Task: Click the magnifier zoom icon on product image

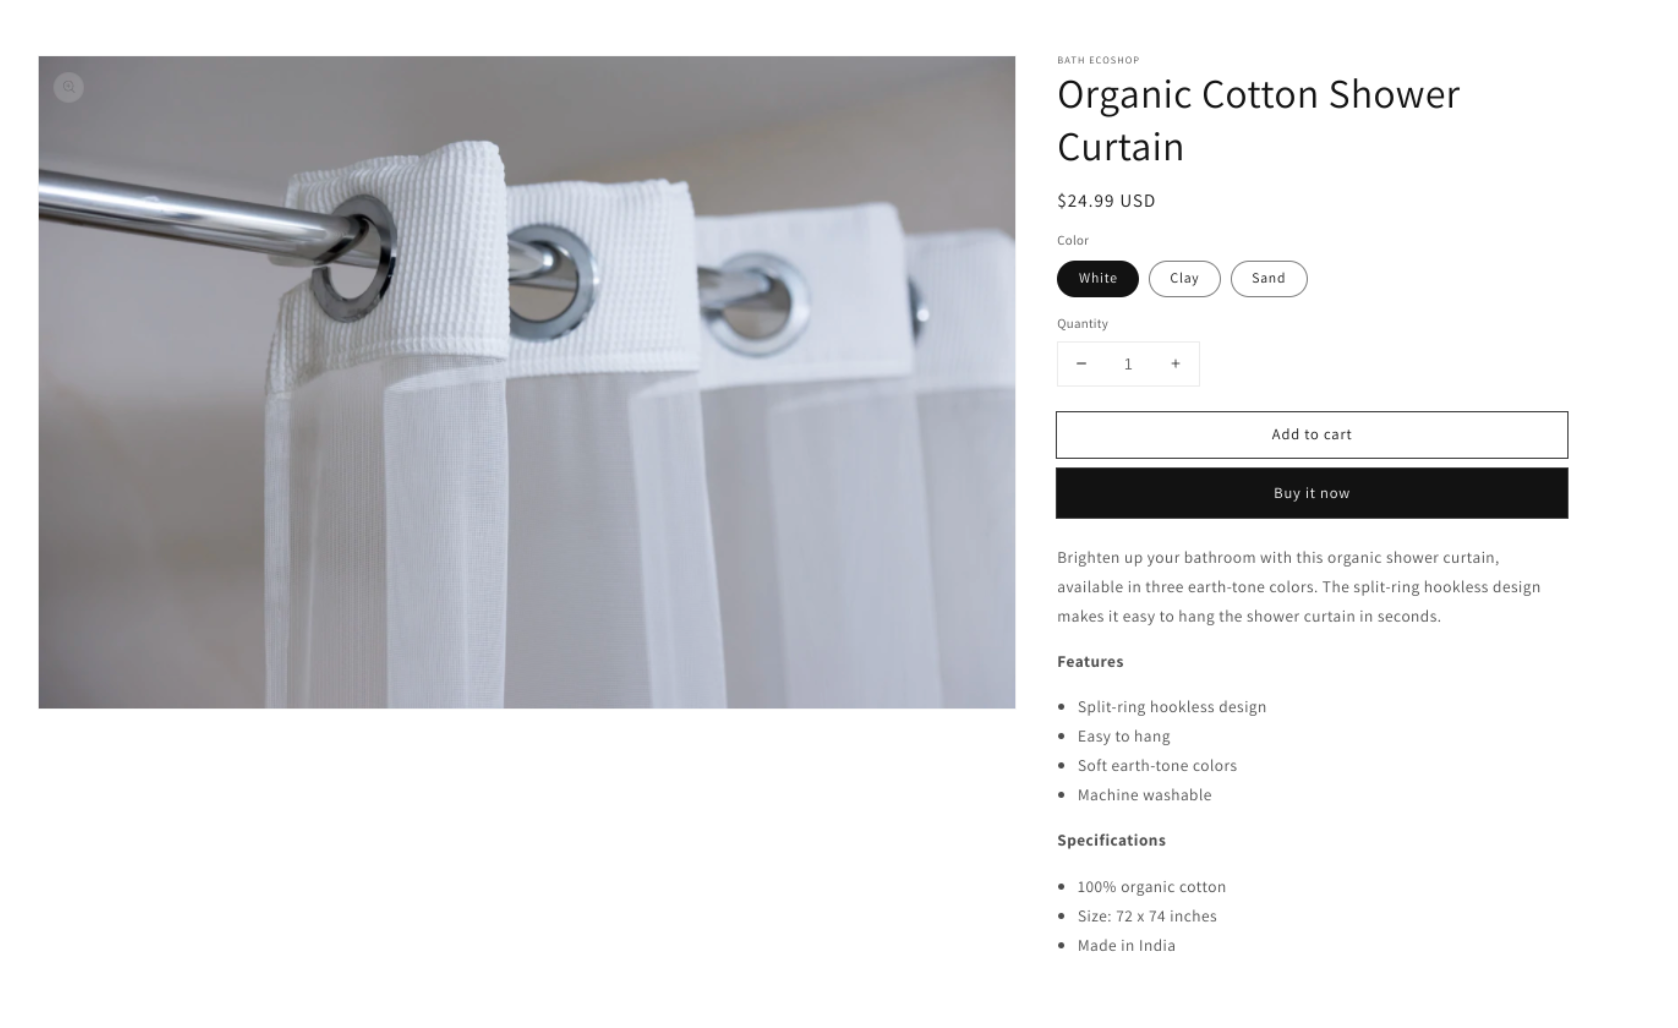Action: tap(68, 87)
